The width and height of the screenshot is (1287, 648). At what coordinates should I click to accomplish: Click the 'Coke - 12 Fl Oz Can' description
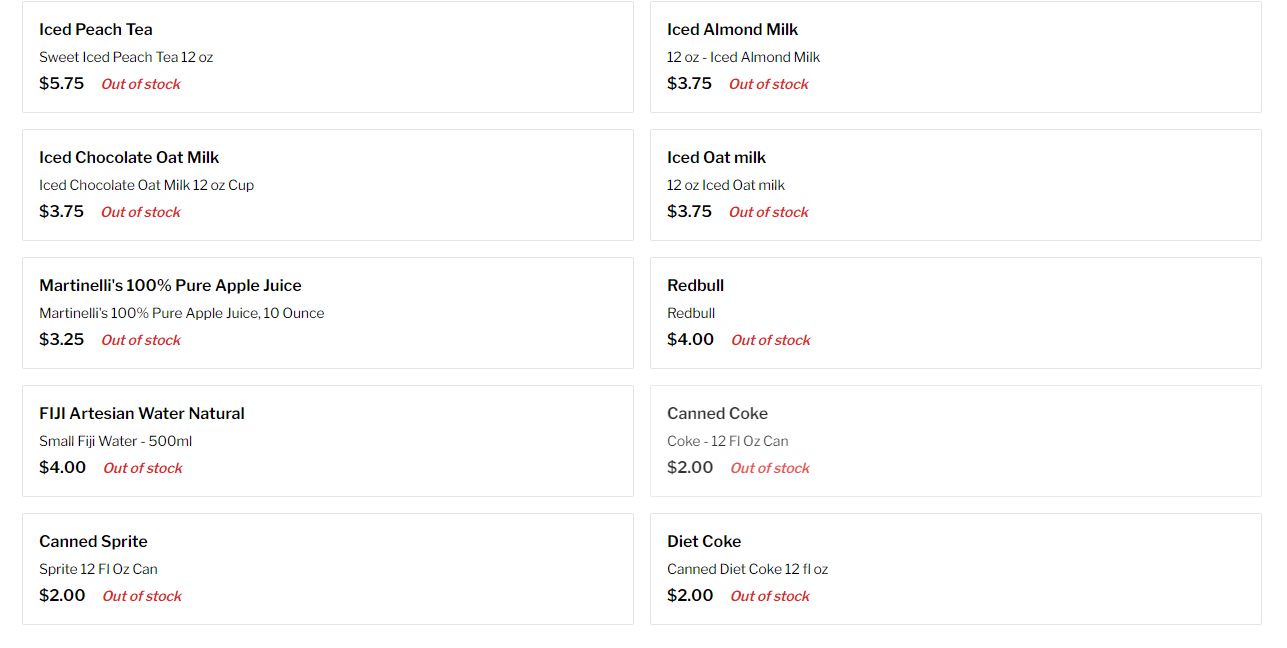[727, 441]
